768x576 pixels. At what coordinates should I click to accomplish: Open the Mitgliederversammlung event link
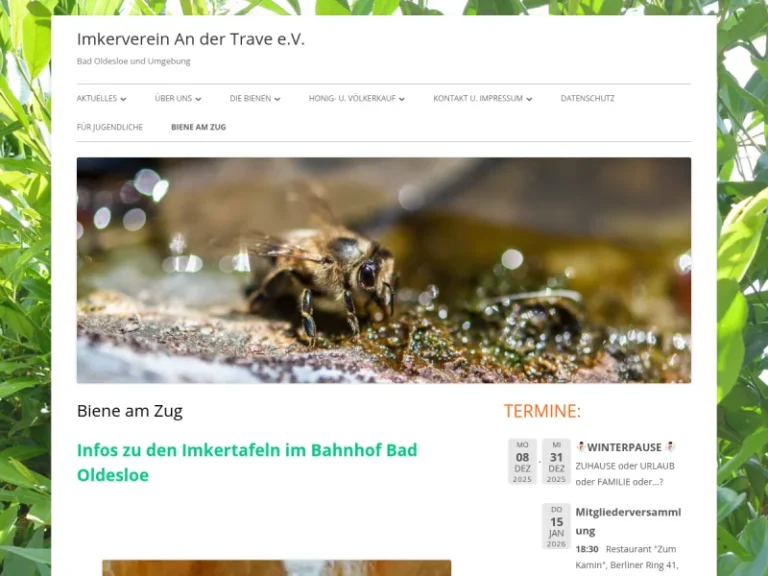(x=627, y=520)
